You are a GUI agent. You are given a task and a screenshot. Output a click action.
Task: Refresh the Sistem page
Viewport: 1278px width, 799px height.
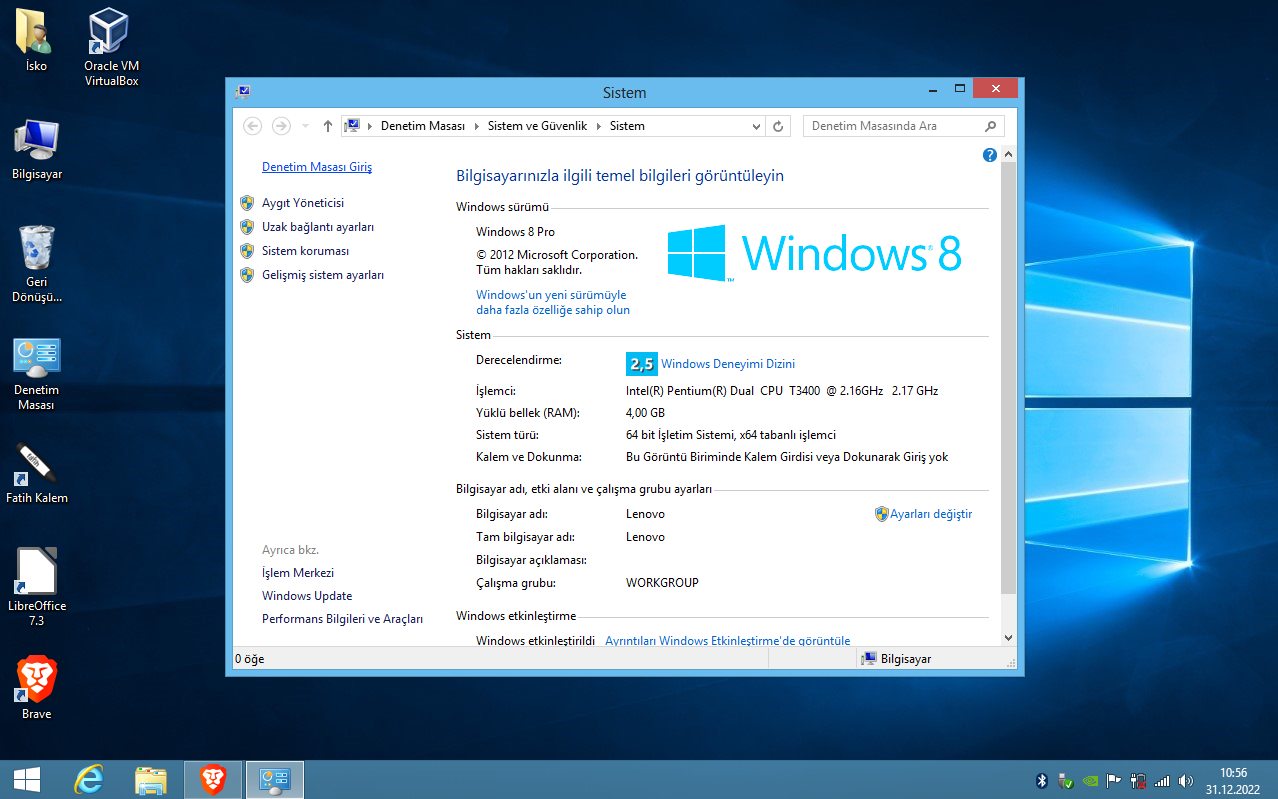point(779,126)
